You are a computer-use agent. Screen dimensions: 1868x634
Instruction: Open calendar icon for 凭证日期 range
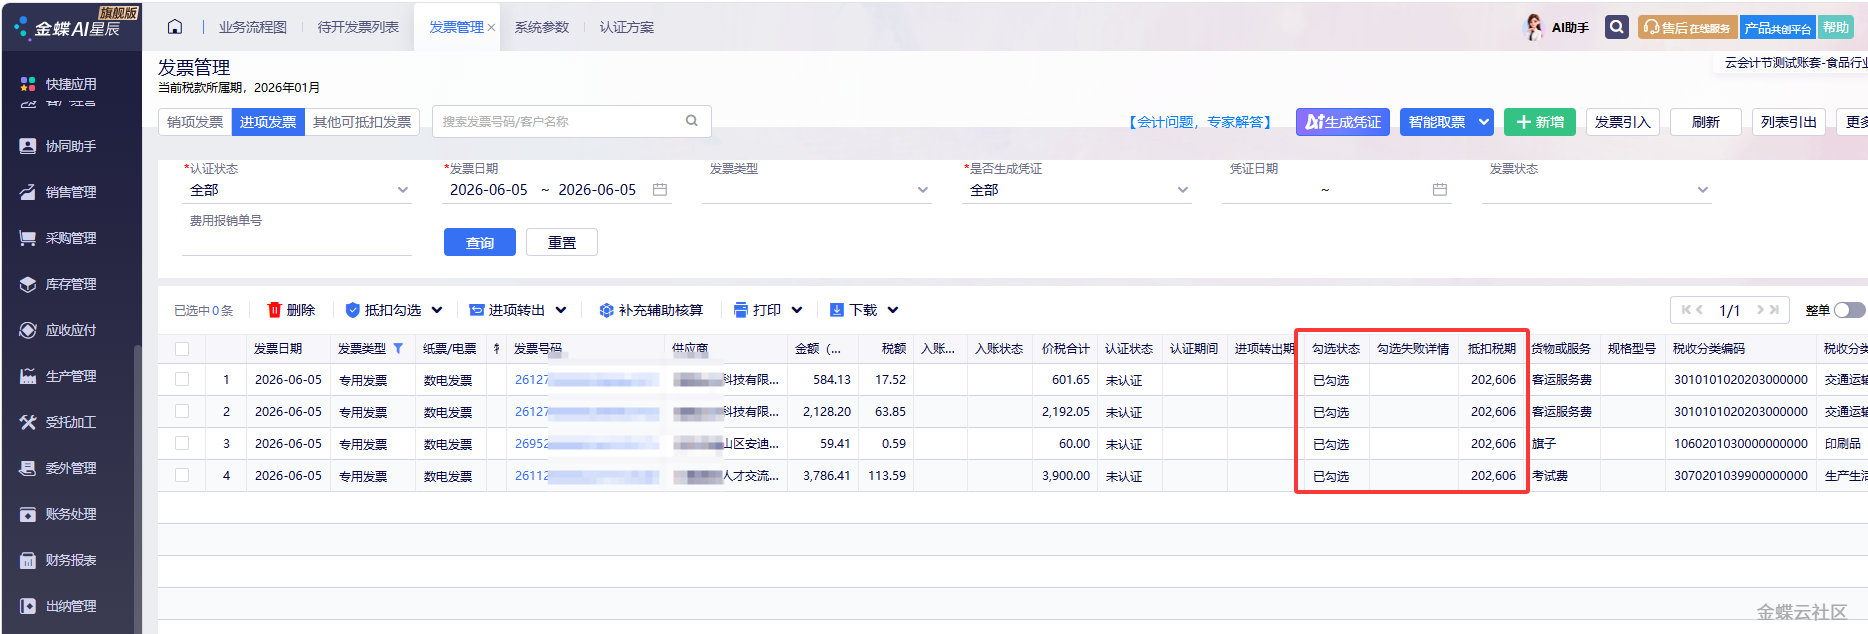[x=1440, y=190]
